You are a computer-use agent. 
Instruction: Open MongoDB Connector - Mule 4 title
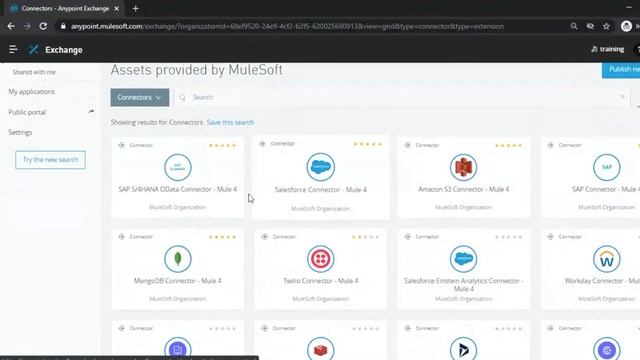178,280
